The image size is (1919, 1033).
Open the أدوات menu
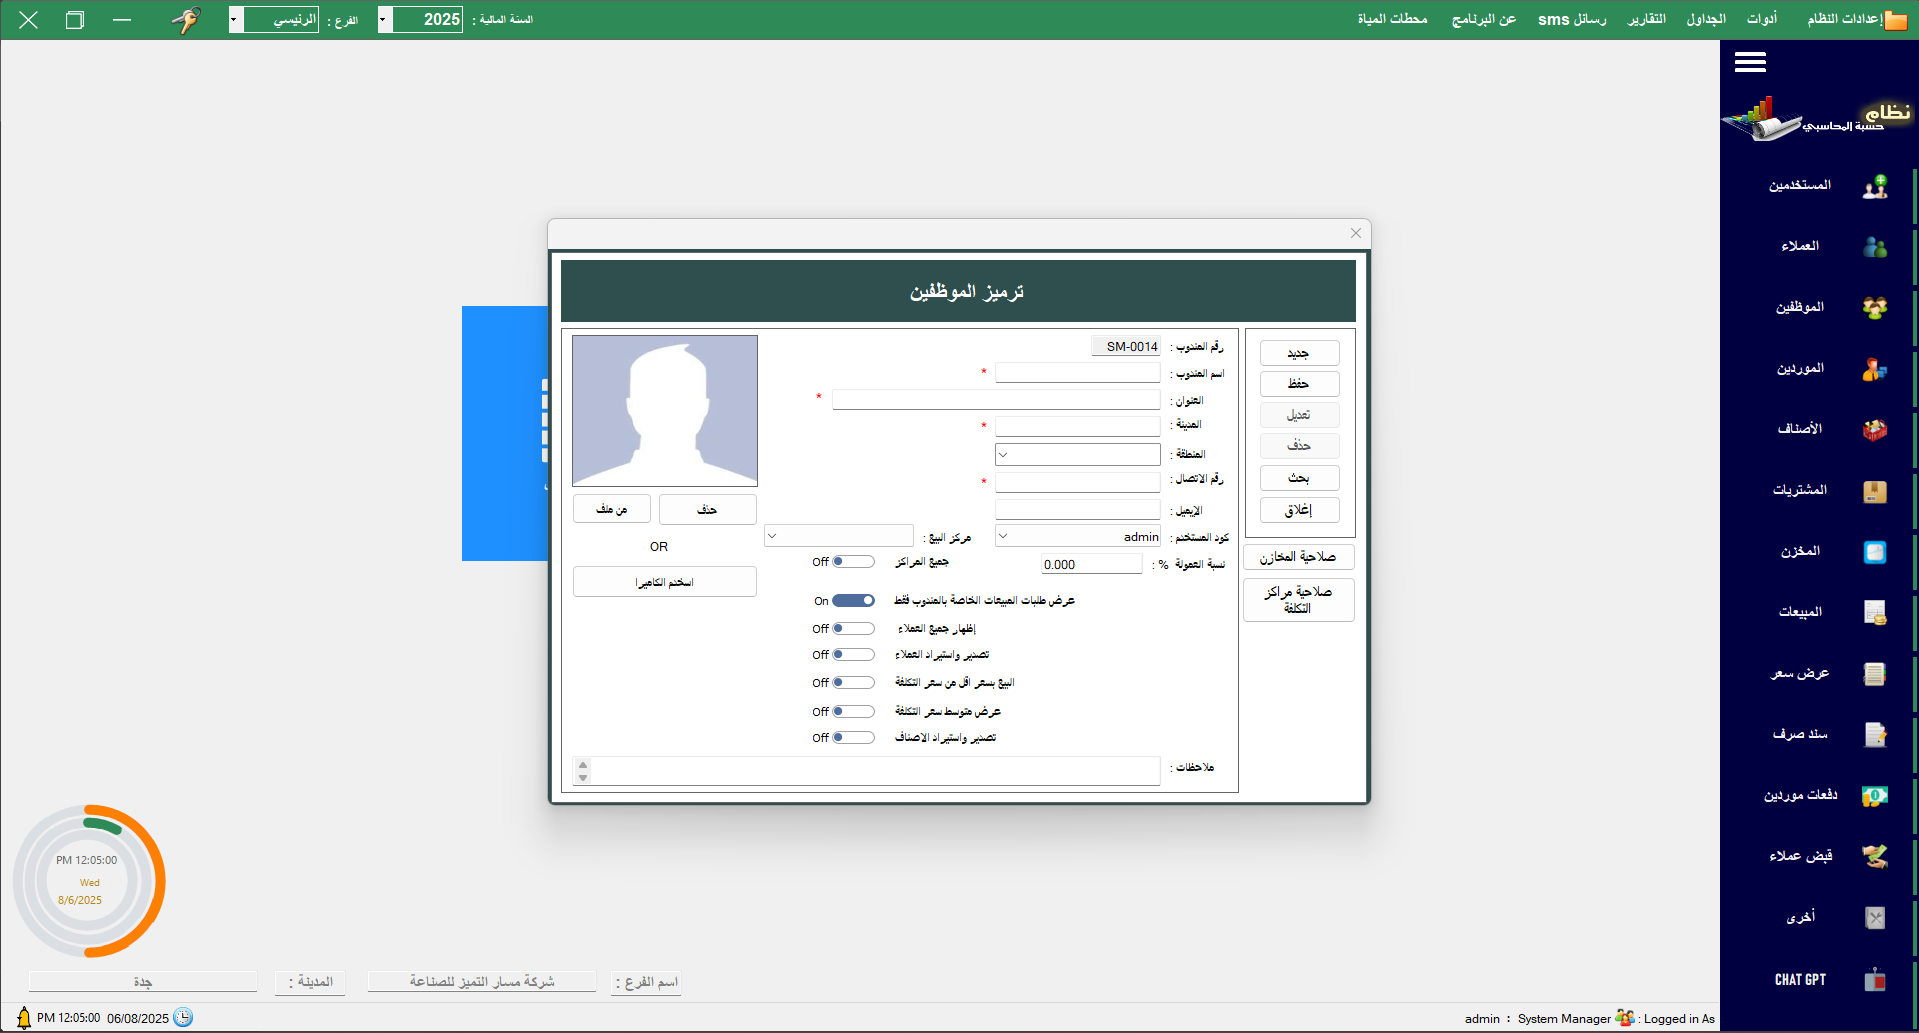click(1762, 19)
